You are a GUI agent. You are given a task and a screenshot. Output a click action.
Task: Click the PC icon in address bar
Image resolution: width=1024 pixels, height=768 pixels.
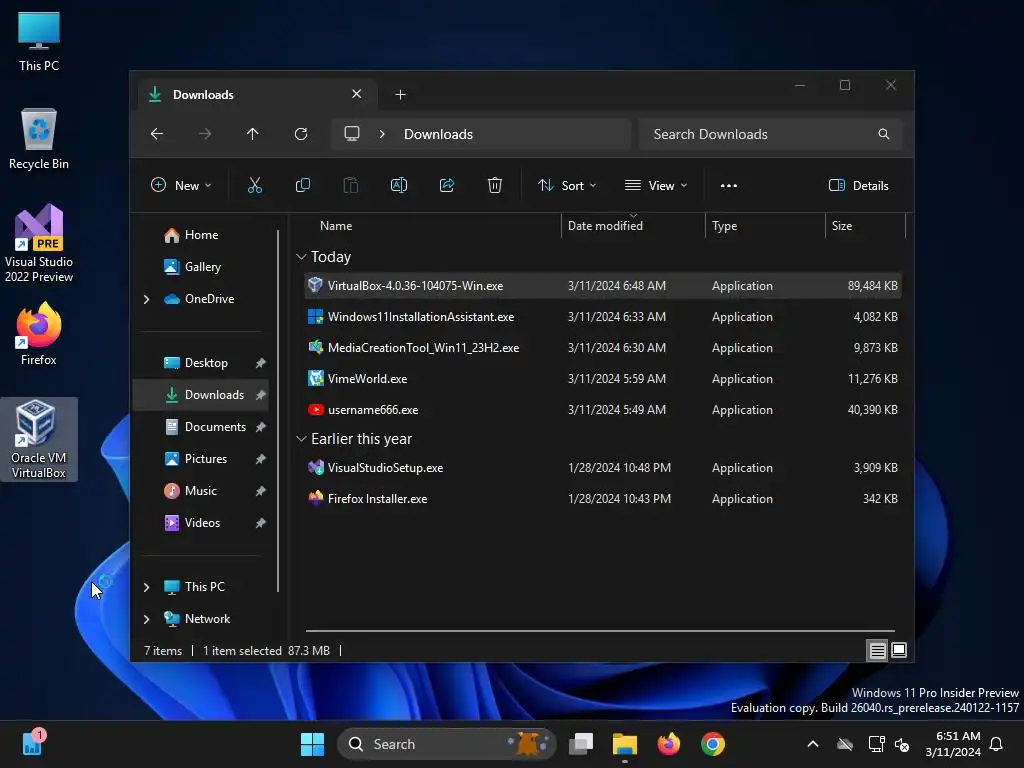pyautogui.click(x=352, y=134)
